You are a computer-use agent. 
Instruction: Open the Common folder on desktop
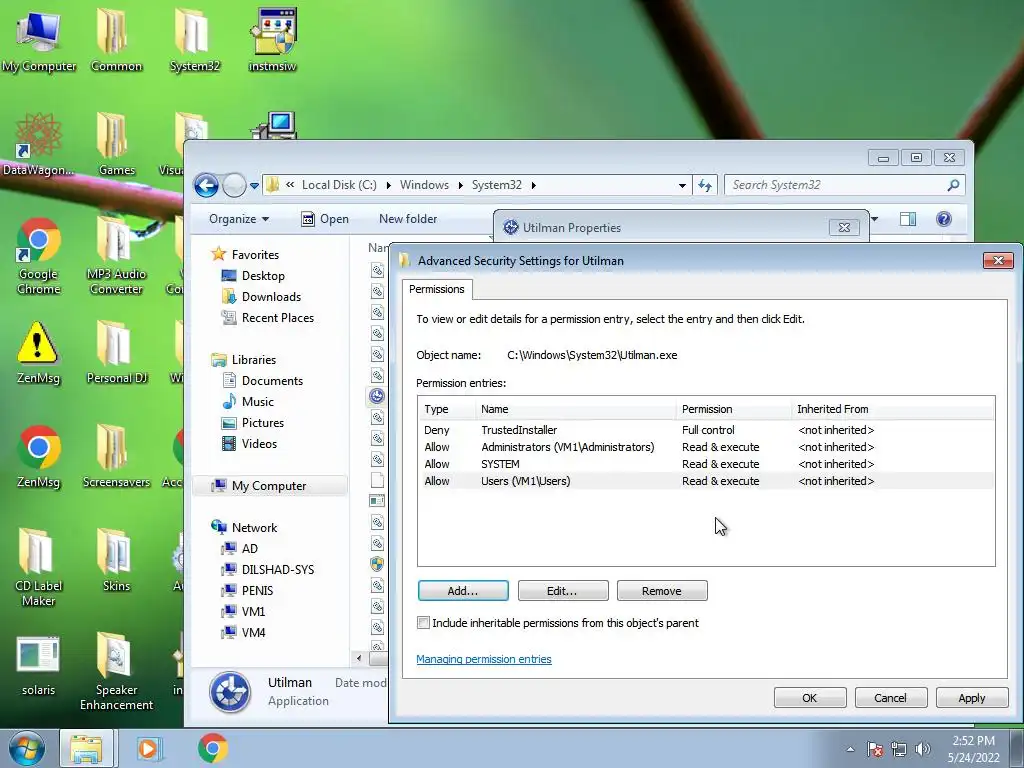click(x=116, y=41)
